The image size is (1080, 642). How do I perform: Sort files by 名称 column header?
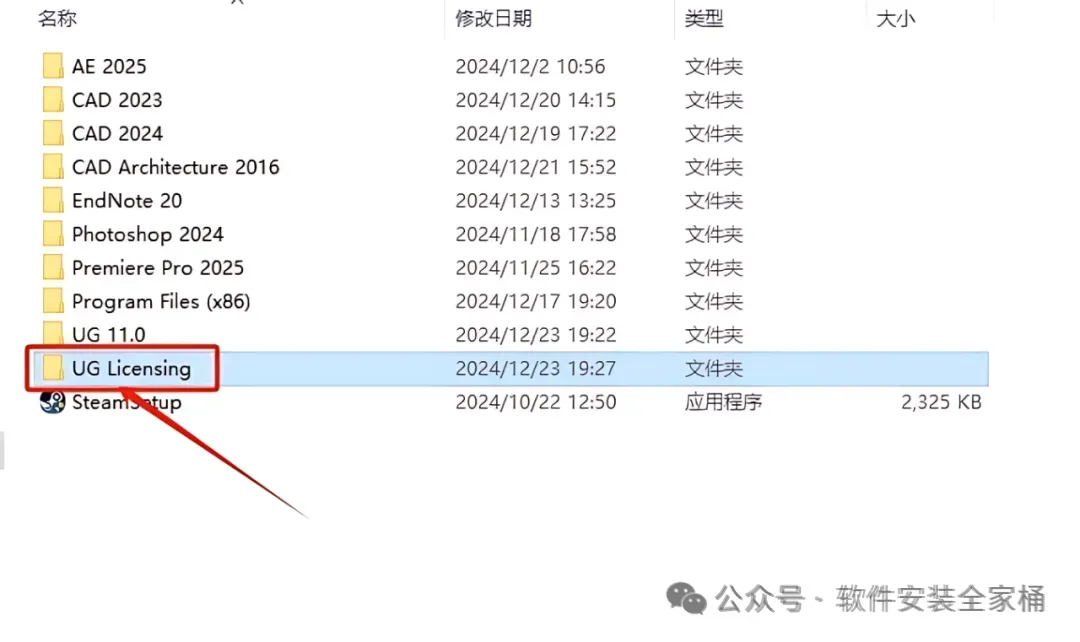click(x=57, y=19)
